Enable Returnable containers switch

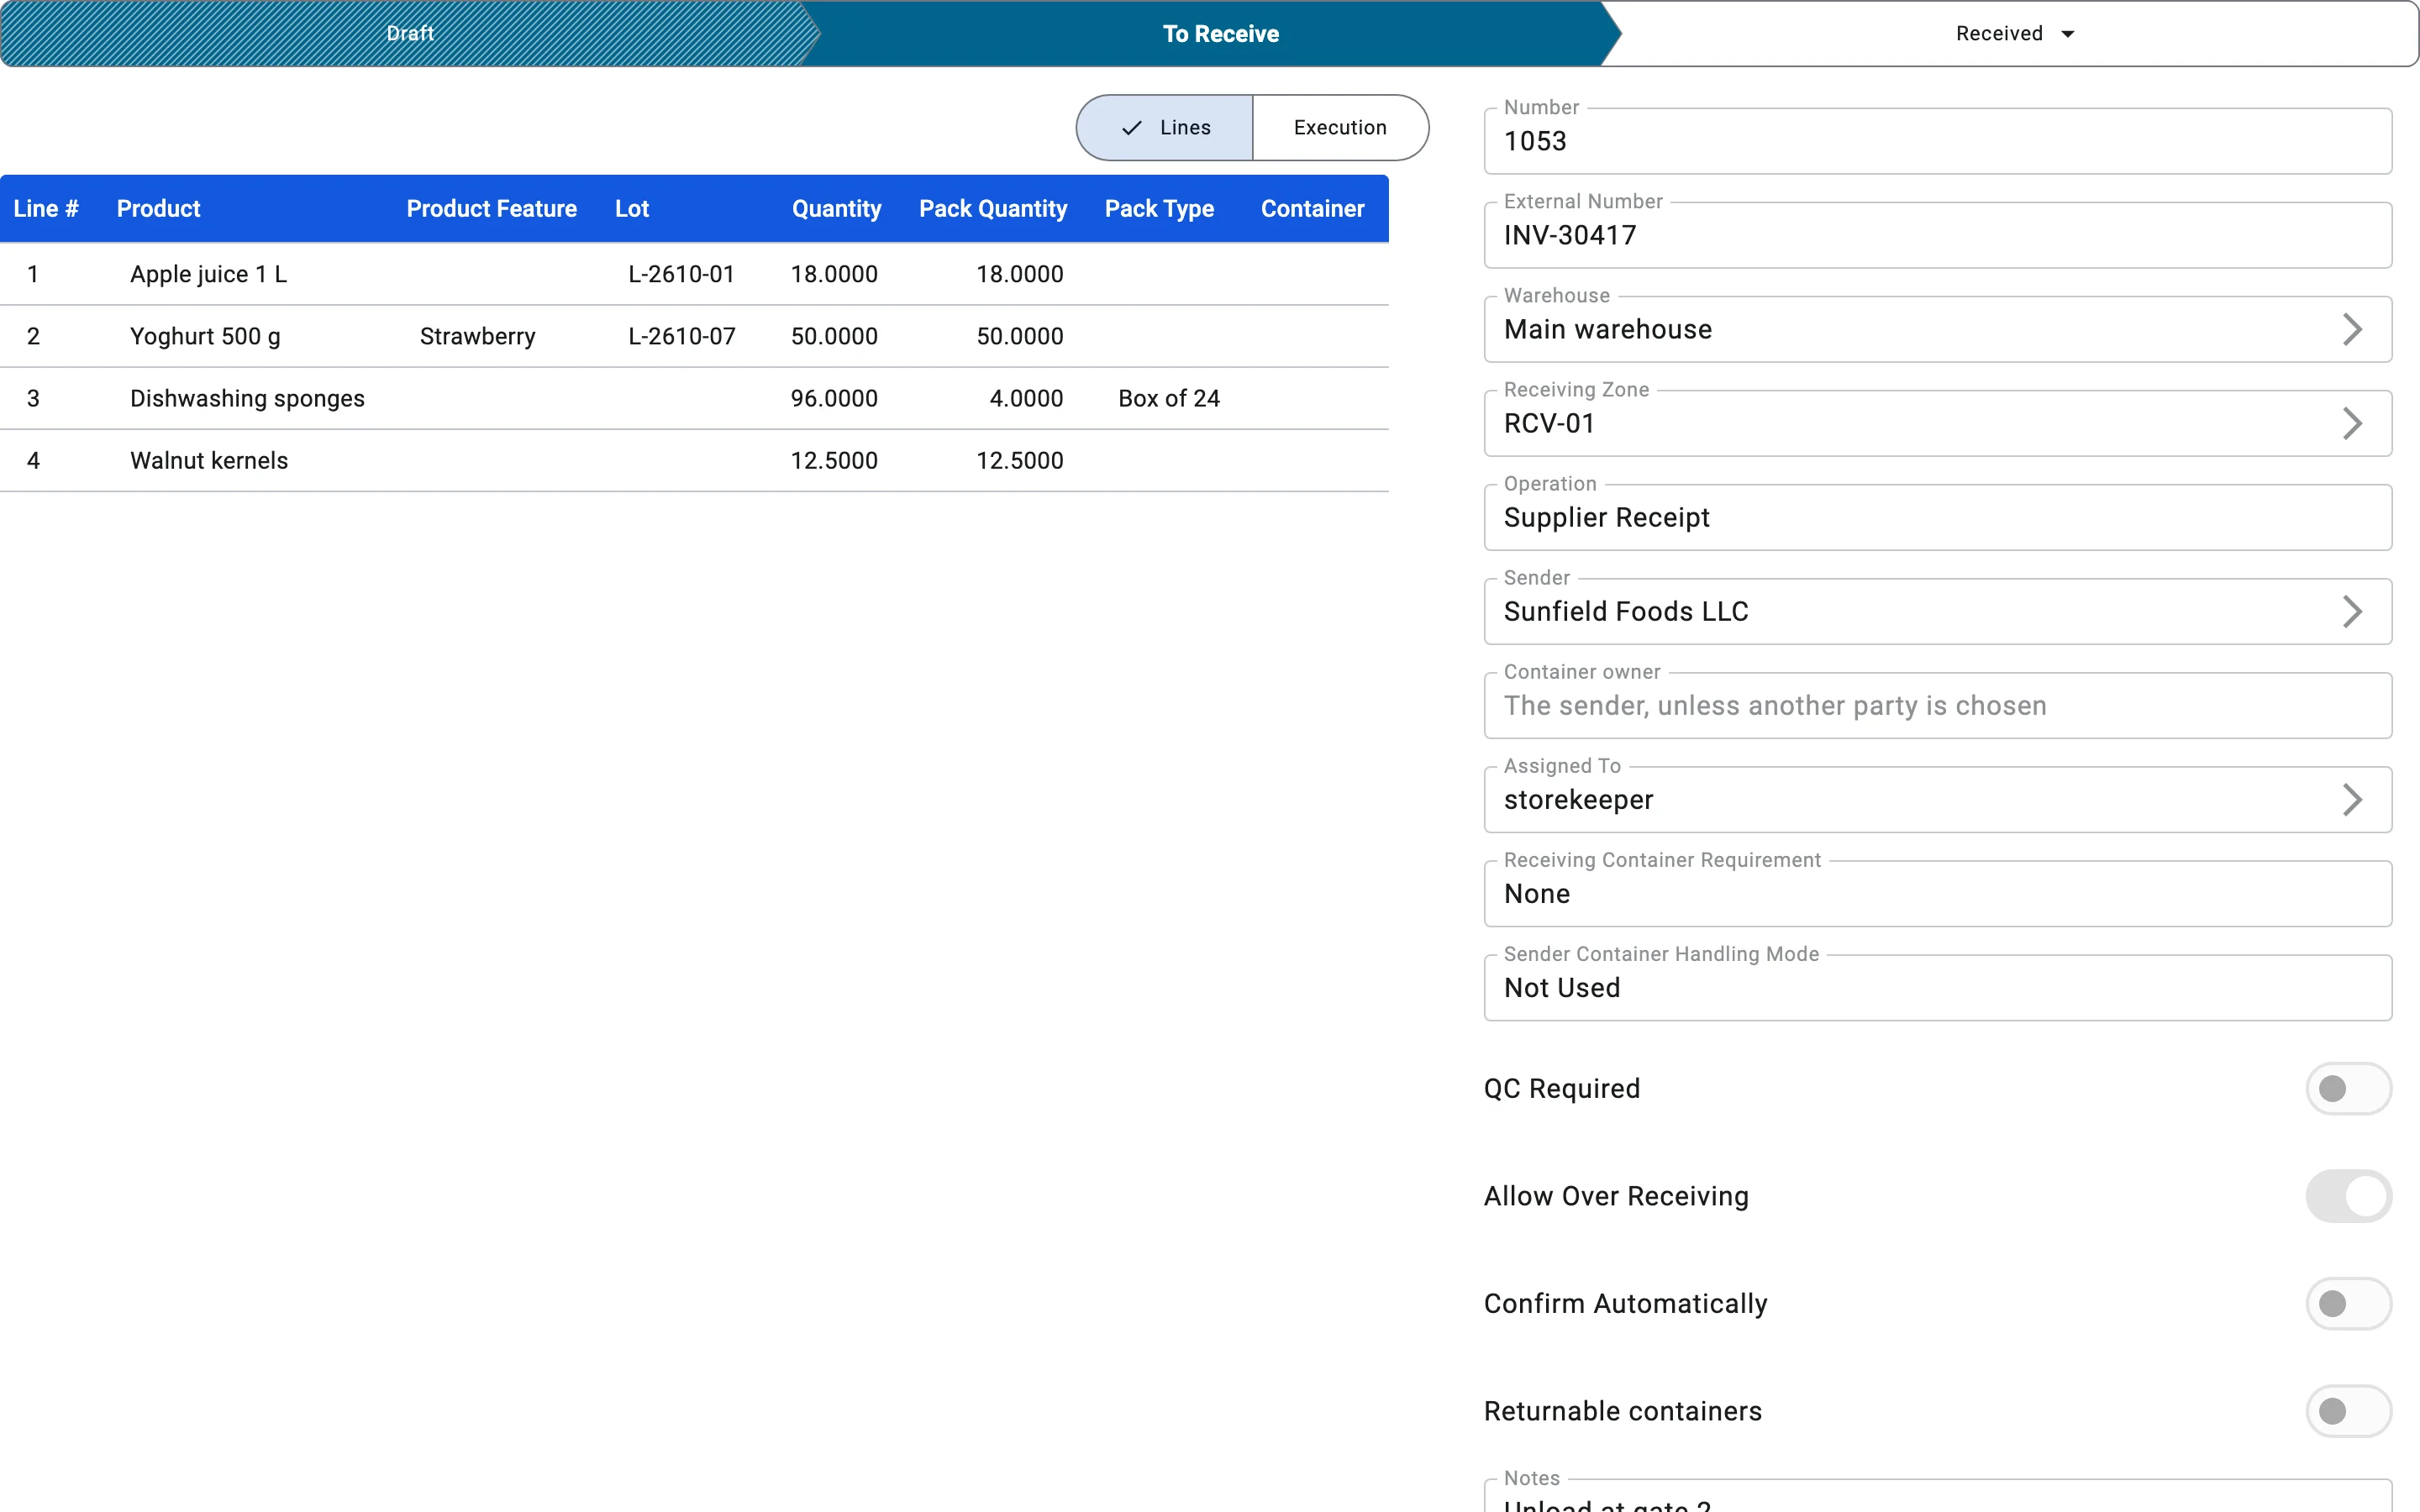(x=2348, y=1411)
